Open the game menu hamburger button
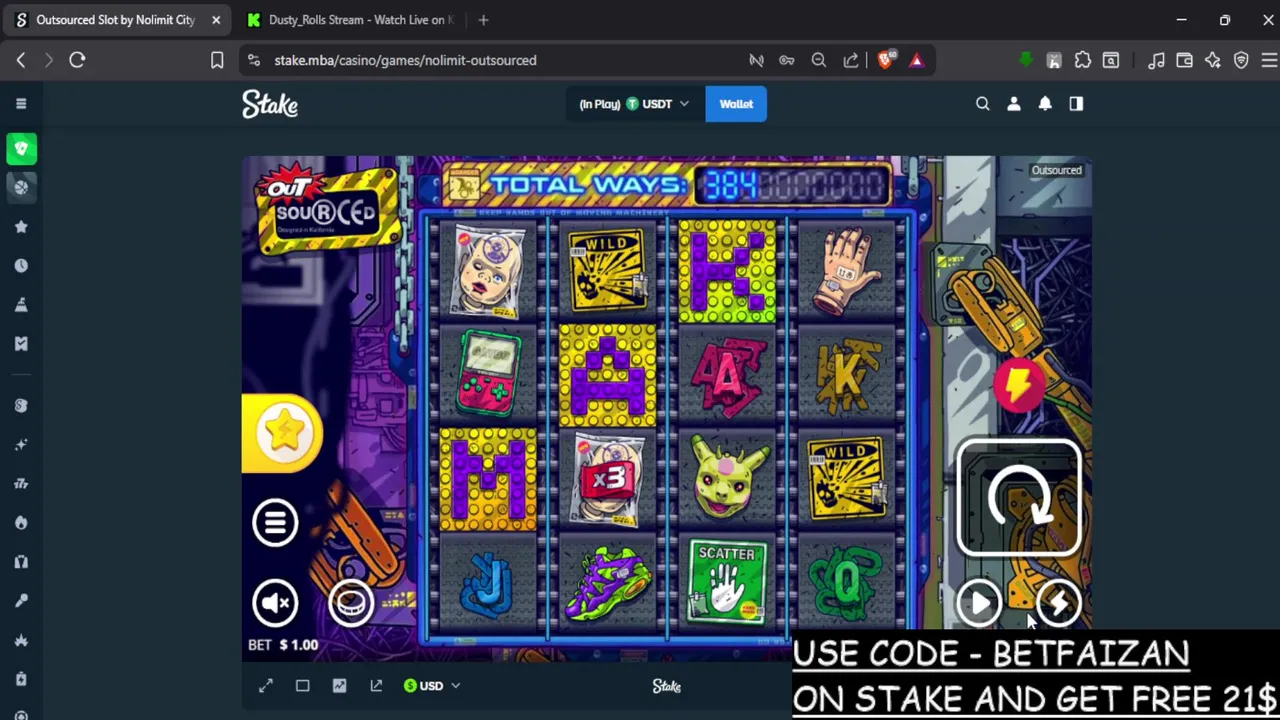Screen dimensions: 1280x720 (x=275, y=521)
